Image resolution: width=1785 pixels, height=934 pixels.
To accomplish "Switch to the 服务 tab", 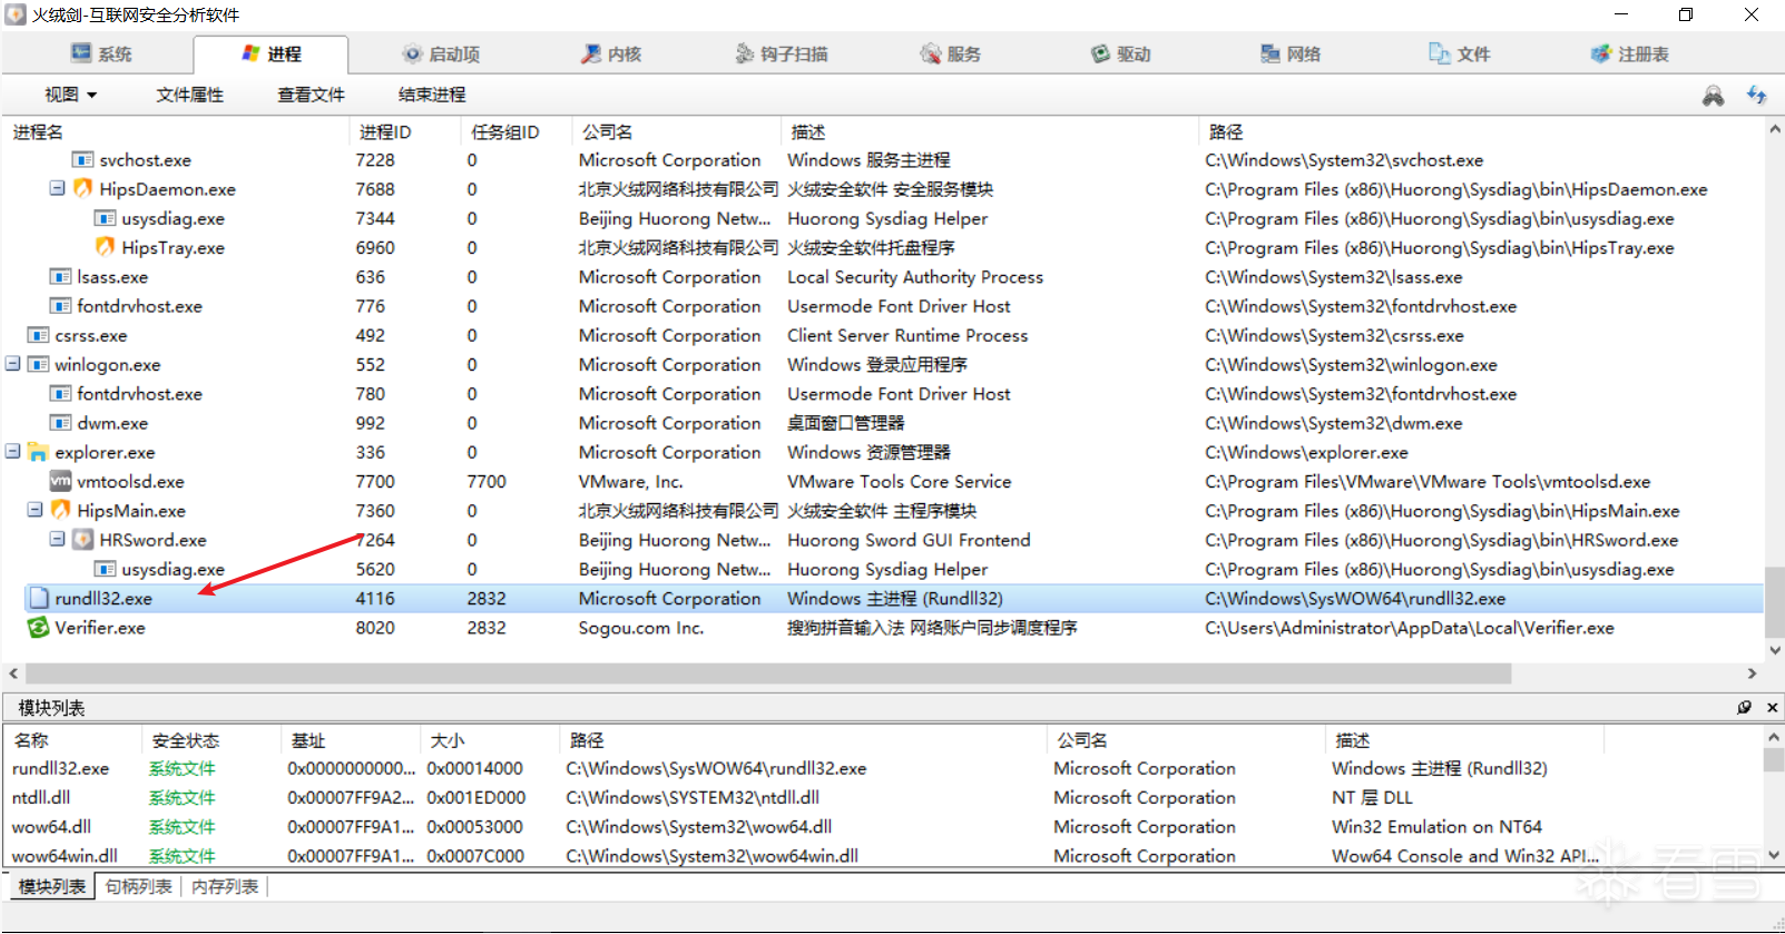I will (951, 54).
